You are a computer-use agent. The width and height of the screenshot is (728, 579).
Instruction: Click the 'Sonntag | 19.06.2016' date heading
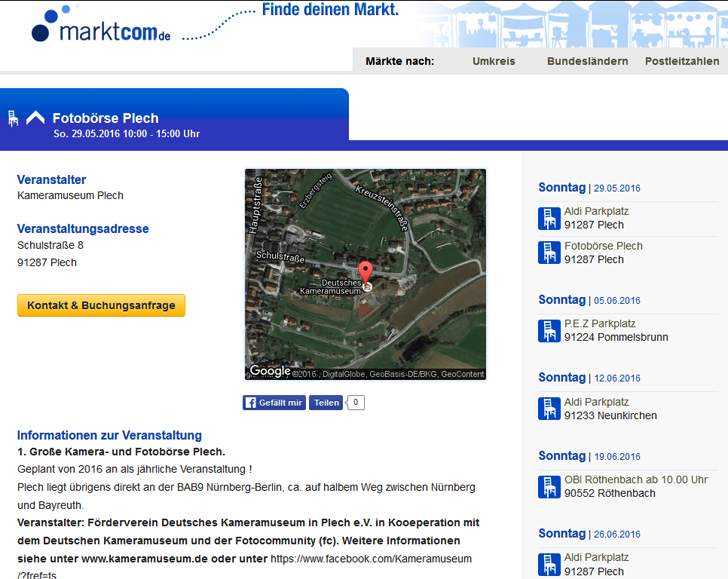click(x=589, y=456)
